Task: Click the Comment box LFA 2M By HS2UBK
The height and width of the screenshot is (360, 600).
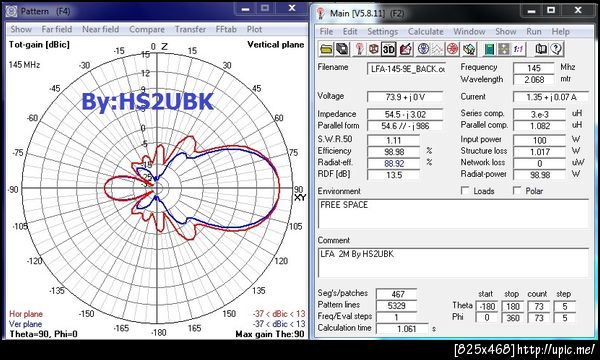Action: [x=453, y=263]
